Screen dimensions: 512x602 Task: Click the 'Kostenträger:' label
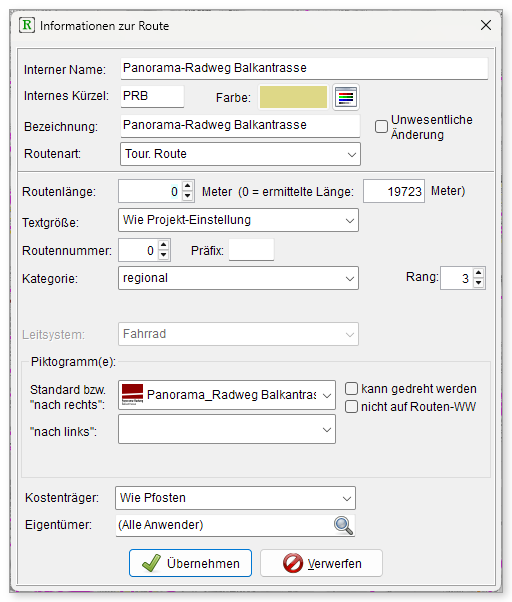62,498
